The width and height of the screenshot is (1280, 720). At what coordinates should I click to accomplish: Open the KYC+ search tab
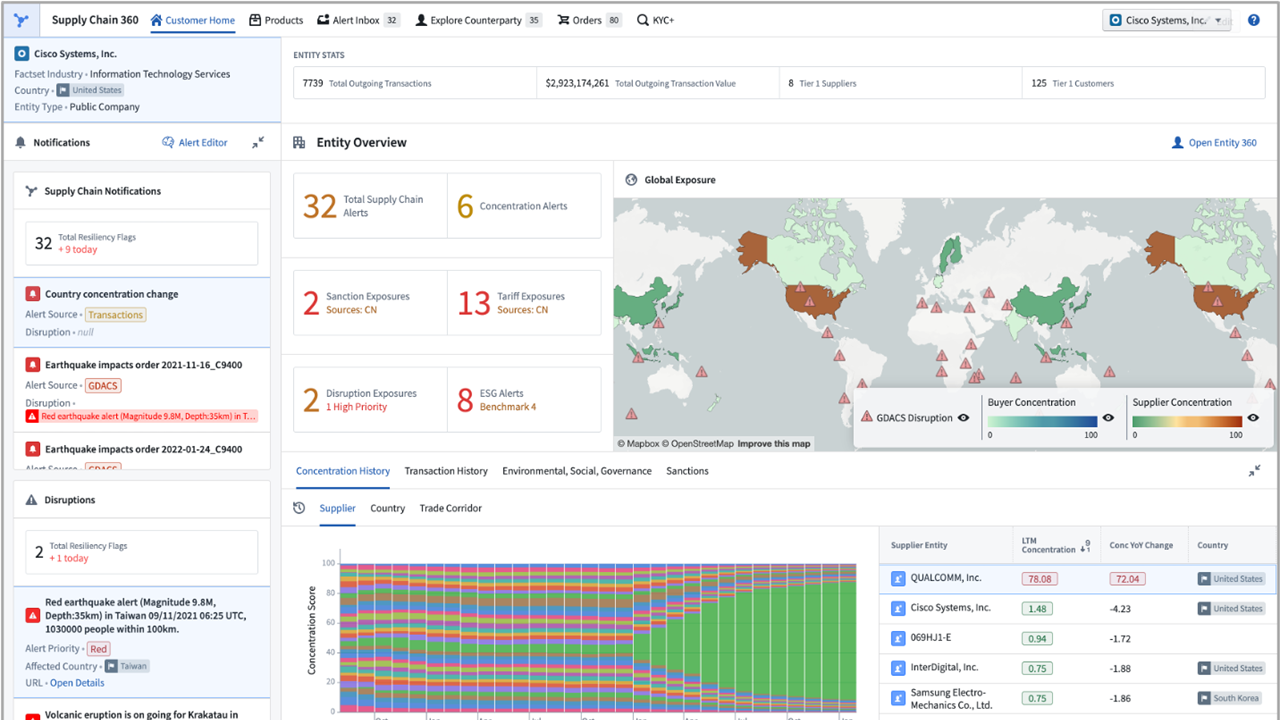[x=656, y=20]
